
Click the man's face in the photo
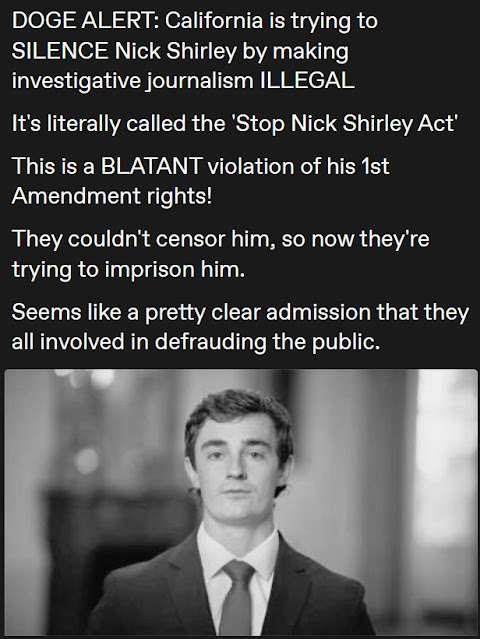[x=240, y=469]
